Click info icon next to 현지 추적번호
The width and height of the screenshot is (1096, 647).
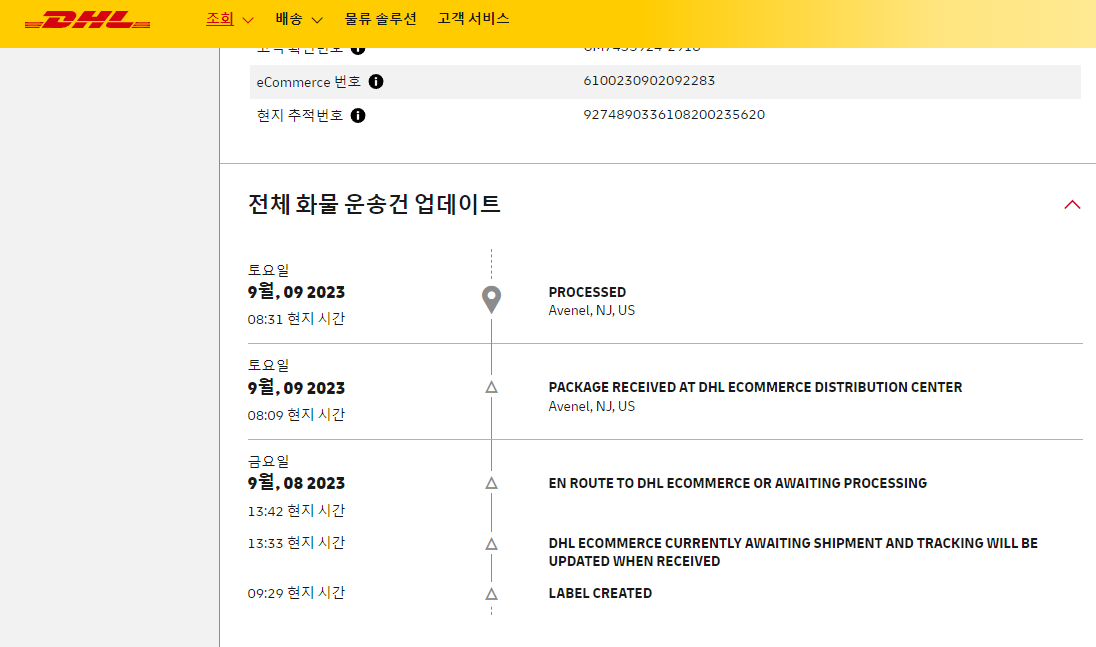click(x=358, y=115)
